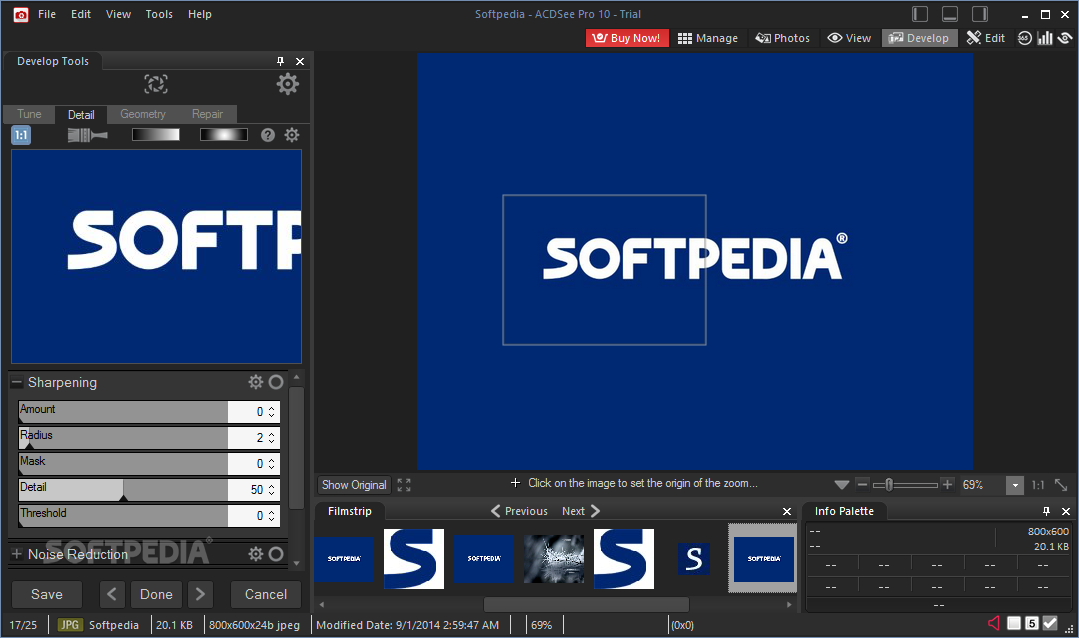The height and width of the screenshot is (638, 1079).
Task: Click the fit image diagonal arrow icon
Action: (x=1061, y=485)
